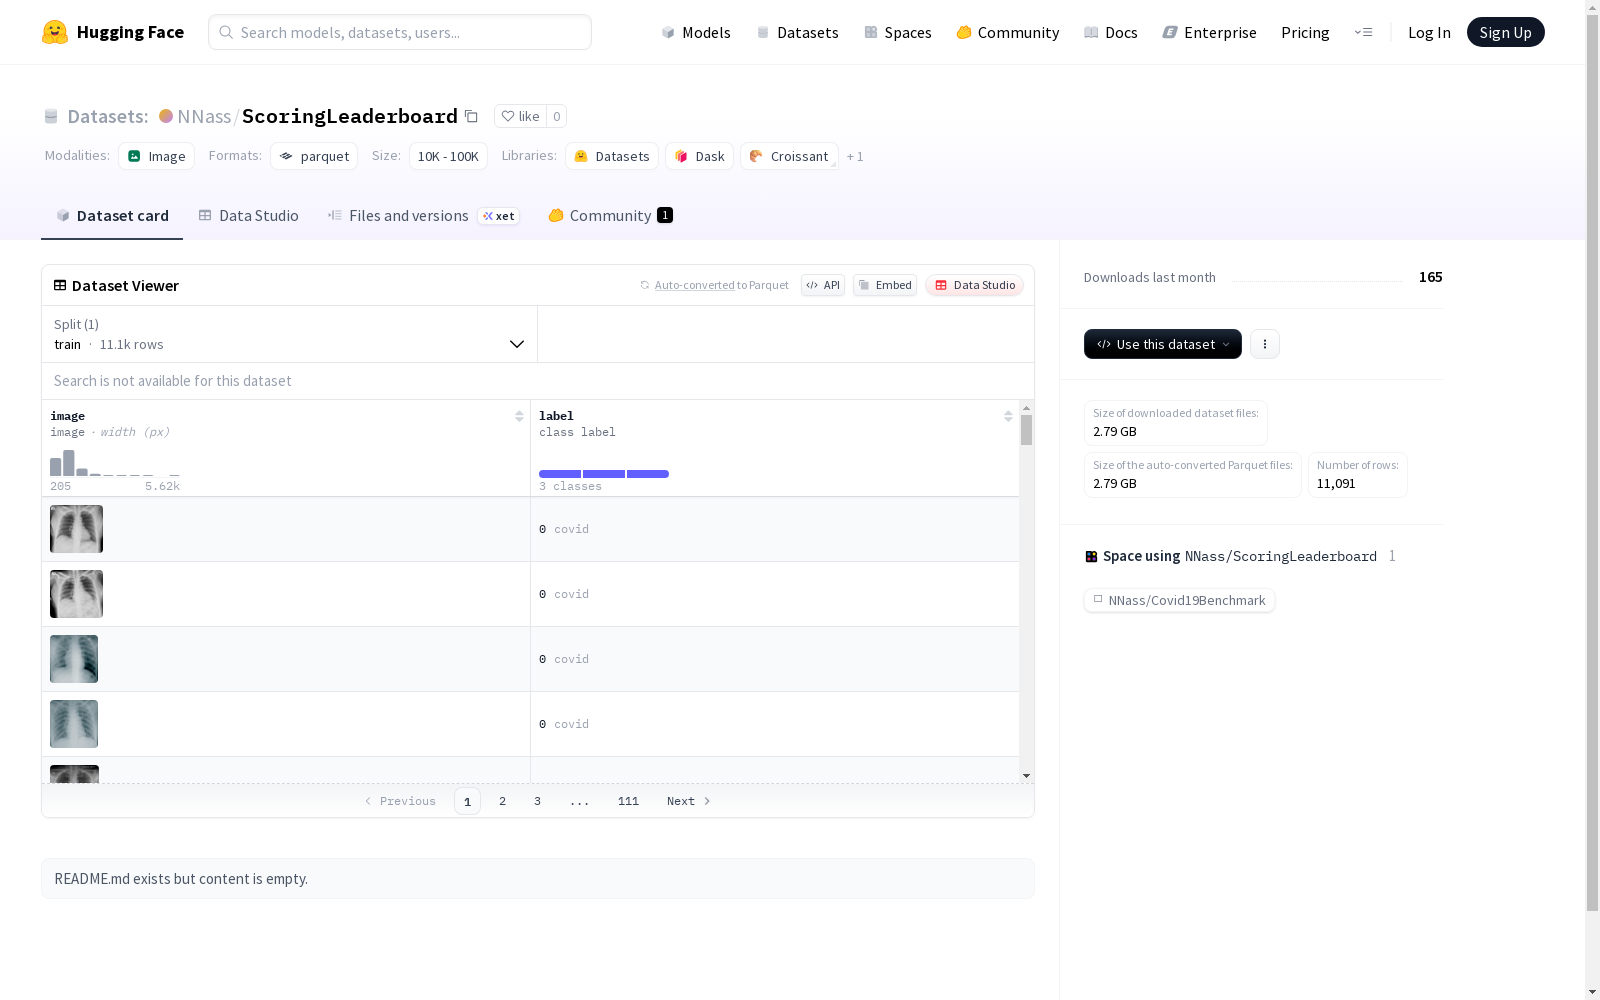
Task: Open the second chest X-ray thumbnail
Action: point(76,594)
